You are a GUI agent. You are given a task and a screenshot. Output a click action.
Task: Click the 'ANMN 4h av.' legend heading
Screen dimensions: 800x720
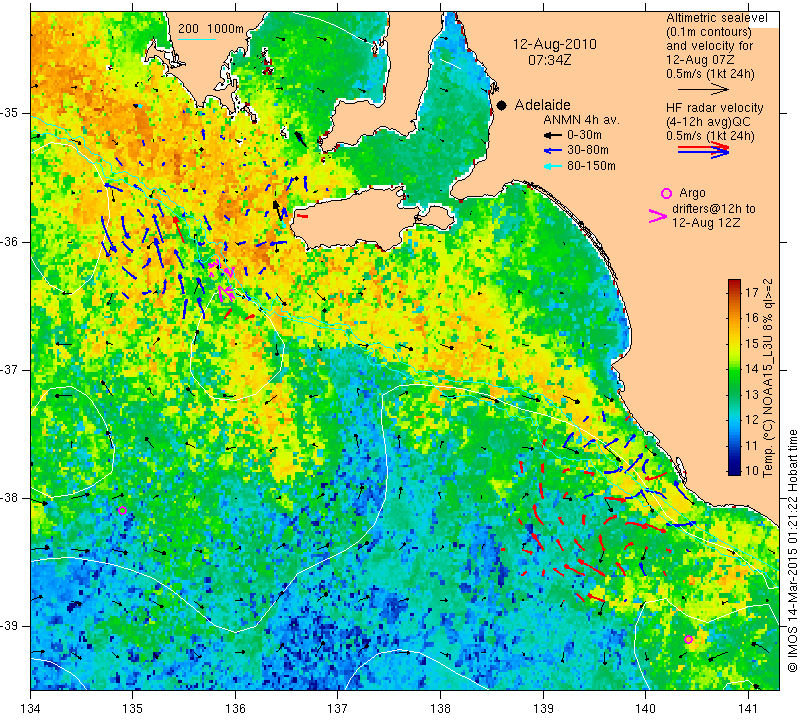(581, 120)
